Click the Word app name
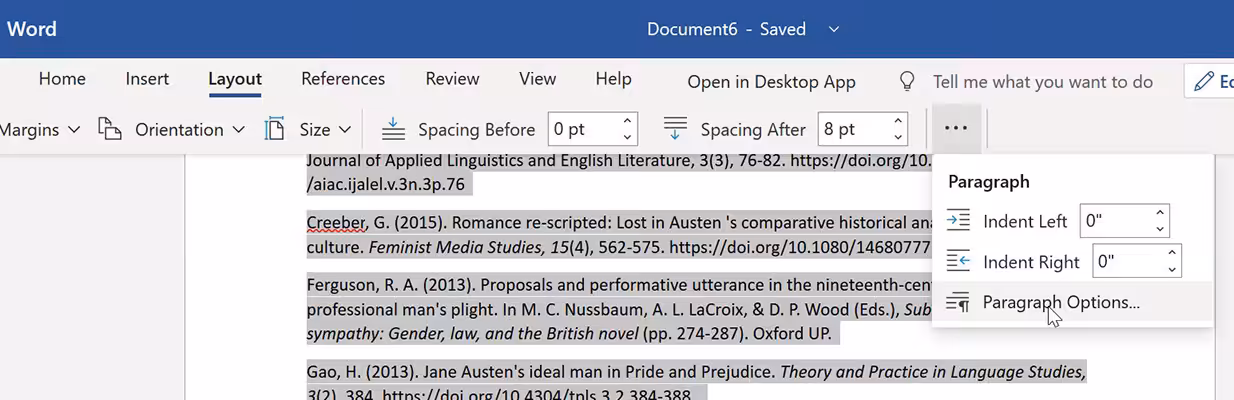1234x400 pixels. click(x=32, y=28)
